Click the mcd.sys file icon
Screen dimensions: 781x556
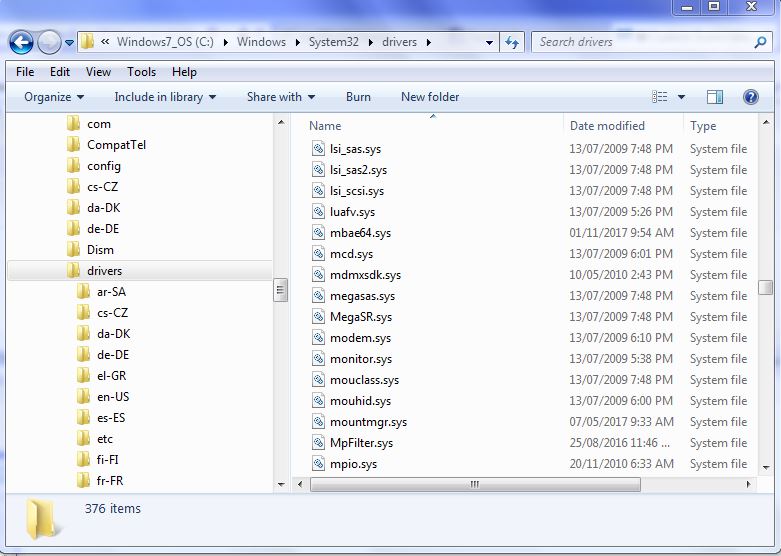[x=318, y=253]
